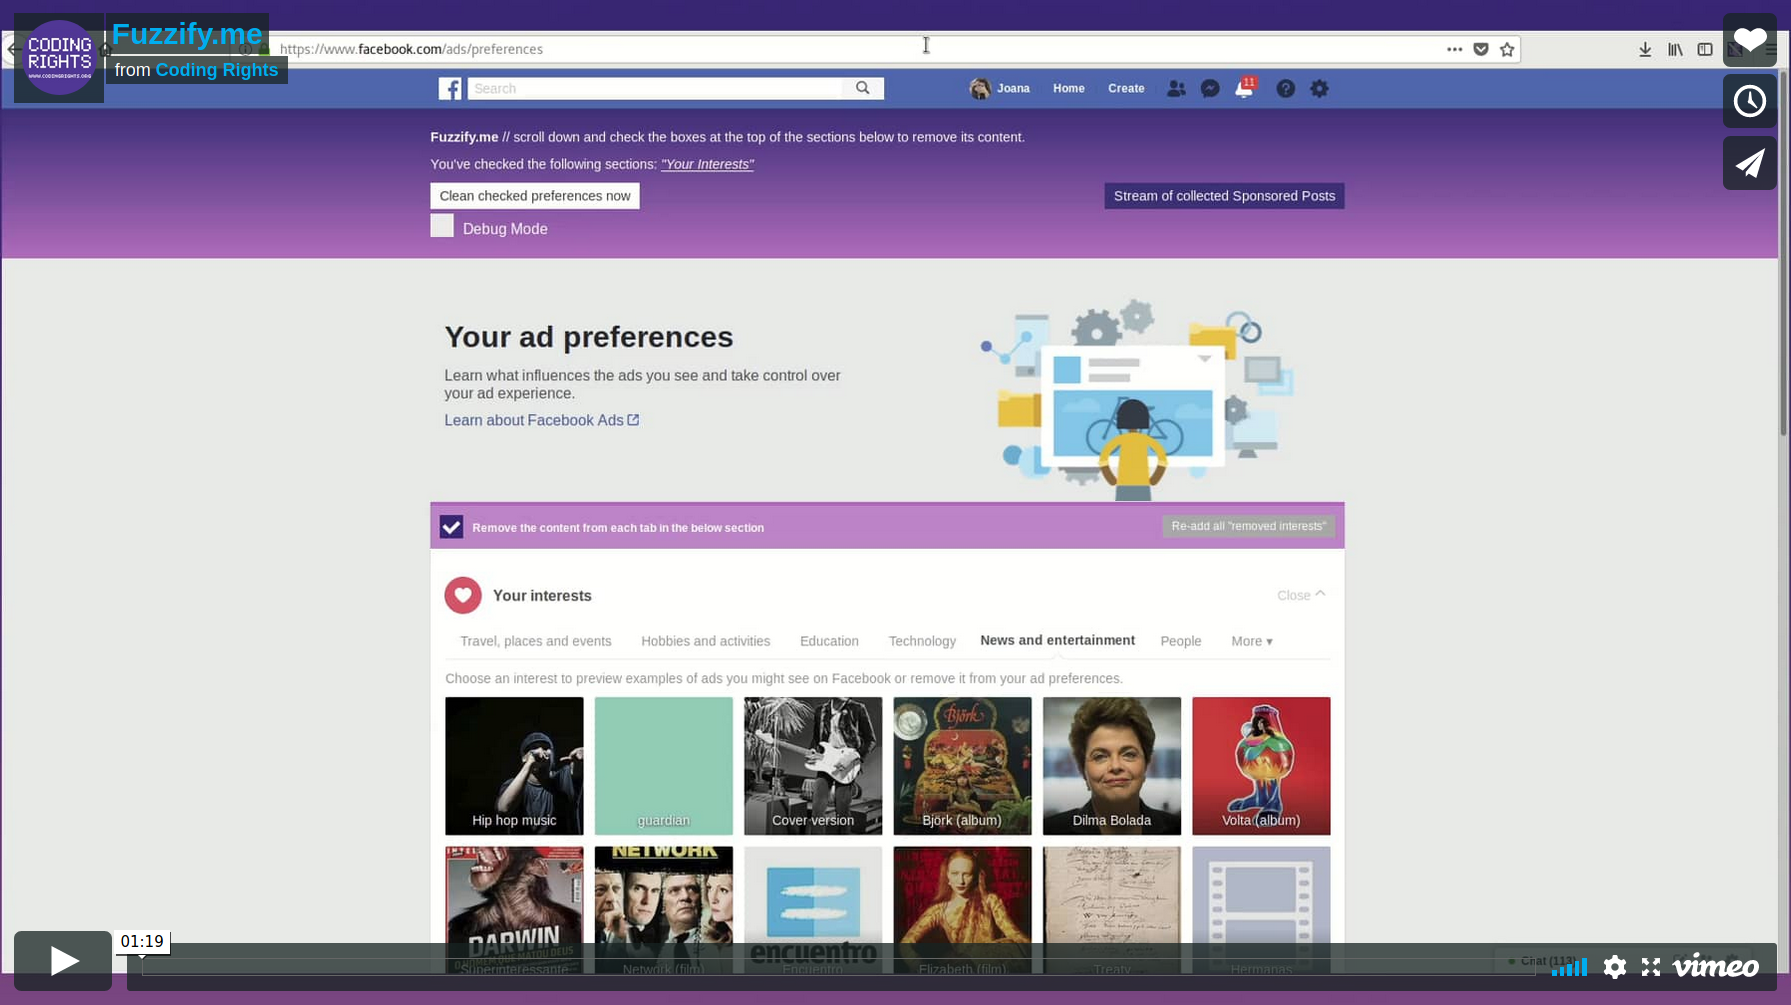Viewport: 1791px width, 1005px height.
Task: Go to Facebook Home
Action: (1068, 89)
